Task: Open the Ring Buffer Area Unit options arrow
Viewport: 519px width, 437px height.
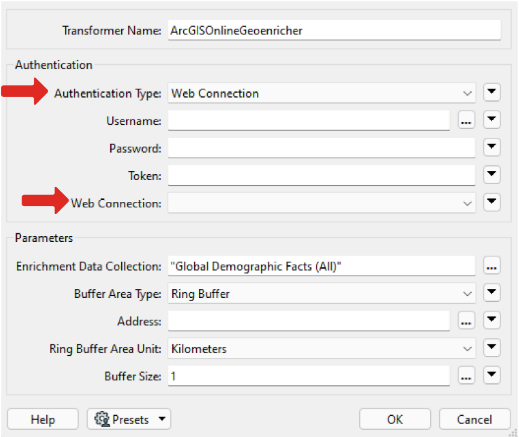Action: (x=492, y=348)
